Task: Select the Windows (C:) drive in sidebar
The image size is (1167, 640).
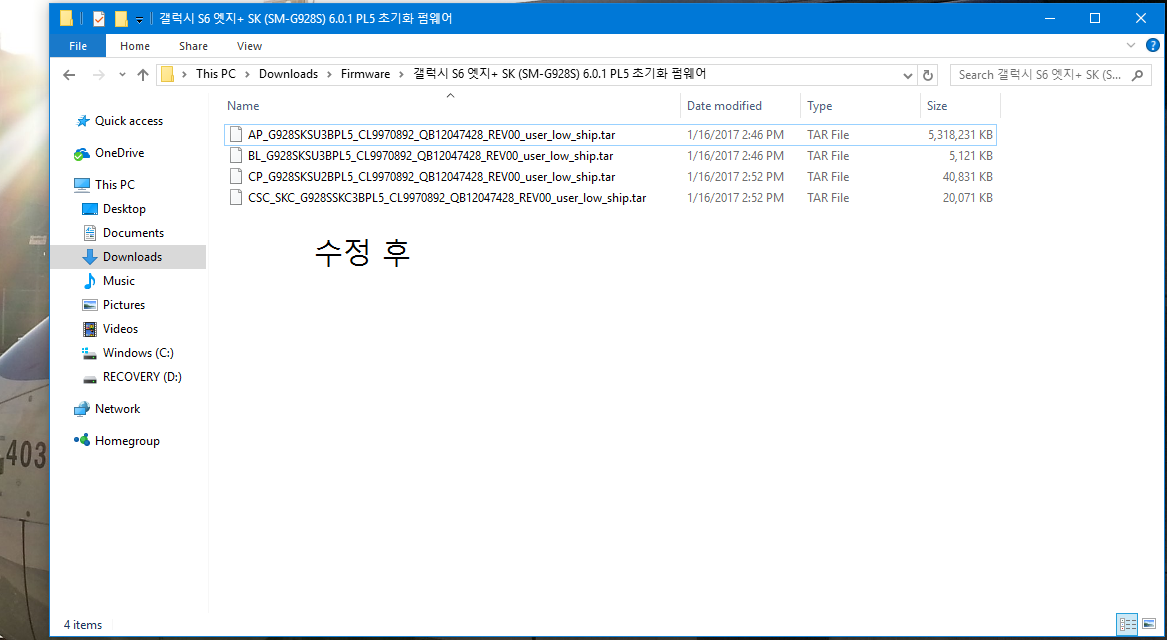Action: coord(138,353)
